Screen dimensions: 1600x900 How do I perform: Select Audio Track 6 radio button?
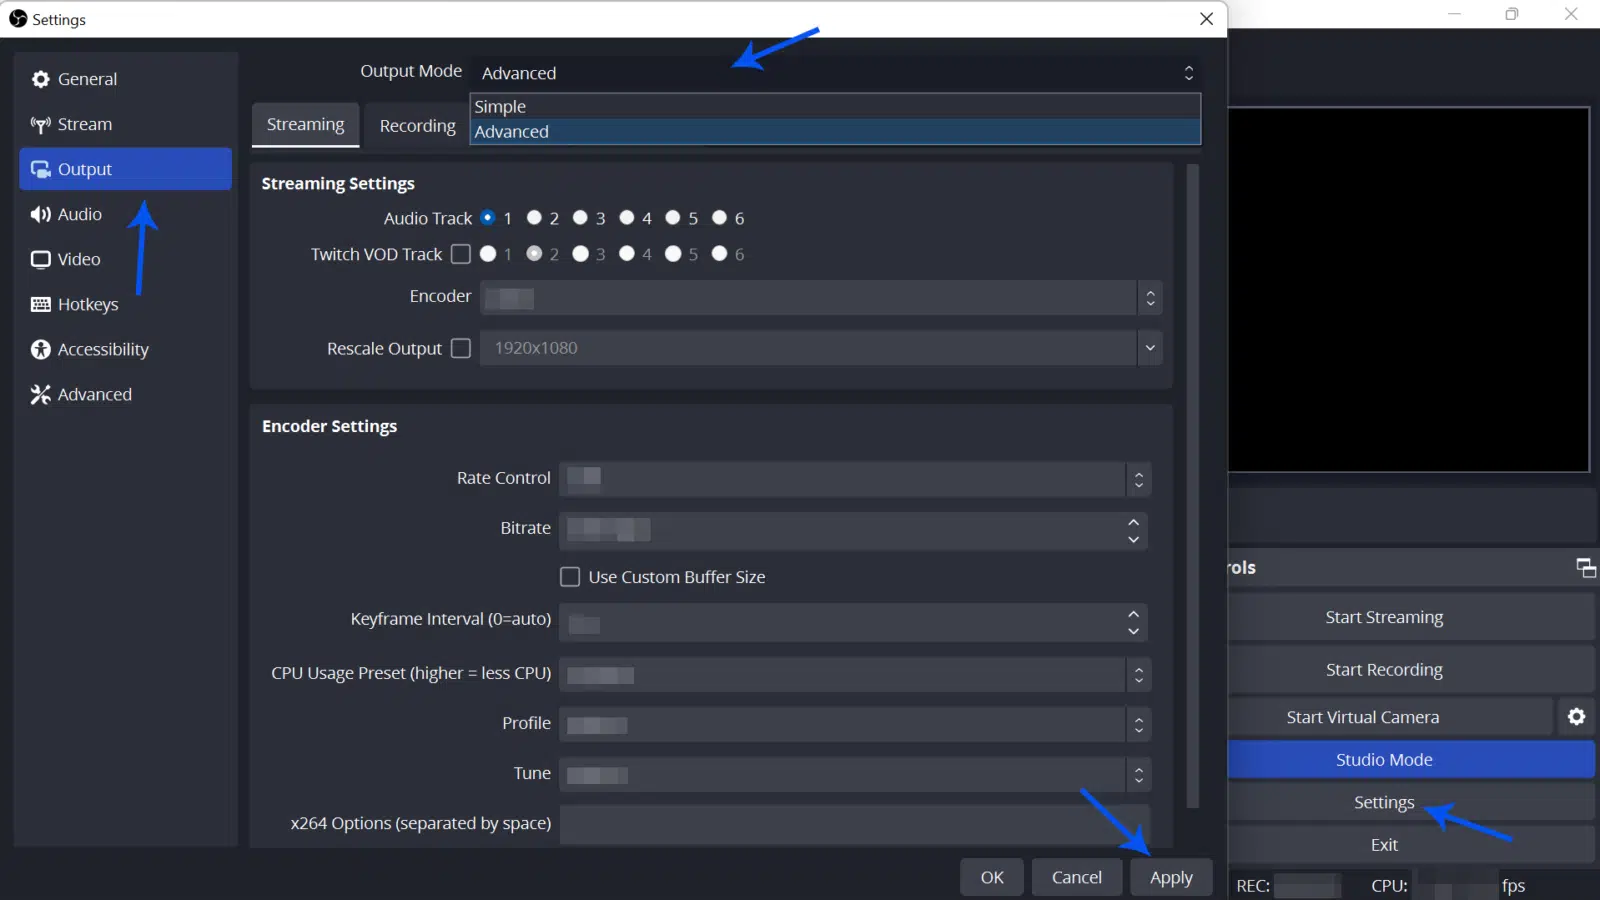coord(719,217)
